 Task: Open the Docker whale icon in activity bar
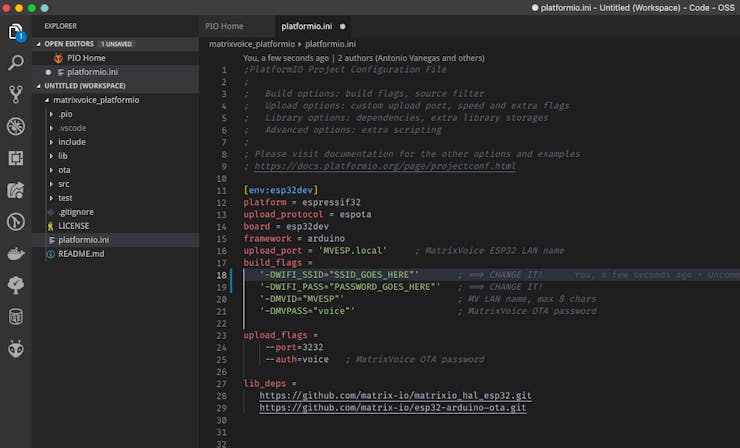(x=16, y=254)
